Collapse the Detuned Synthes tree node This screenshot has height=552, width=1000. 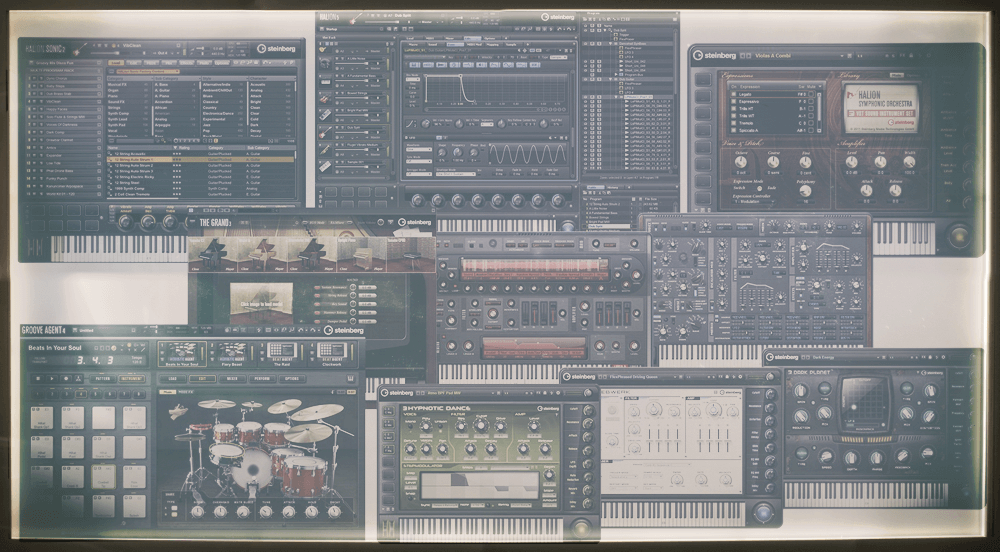pos(610,43)
